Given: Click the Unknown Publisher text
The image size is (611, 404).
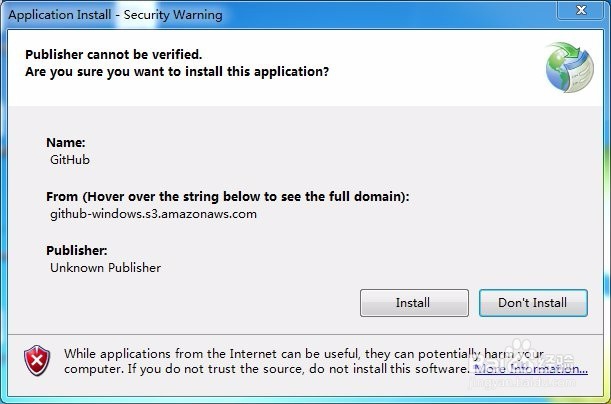Looking at the screenshot, I should [x=105, y=267].
